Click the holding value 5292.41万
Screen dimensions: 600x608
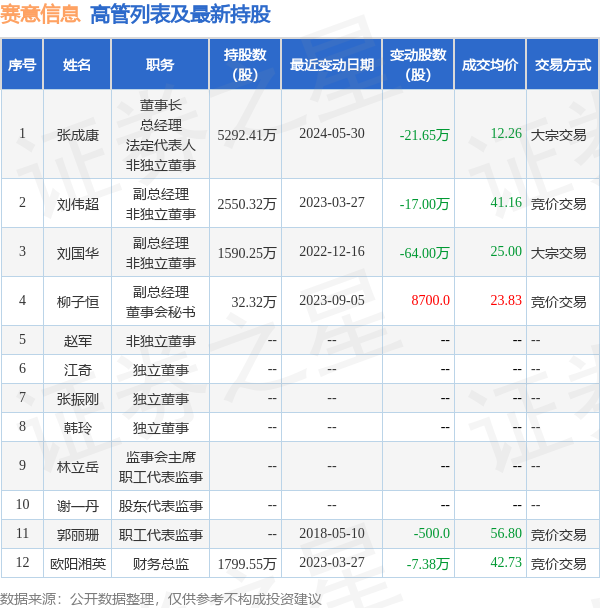(x=247, y=135)
